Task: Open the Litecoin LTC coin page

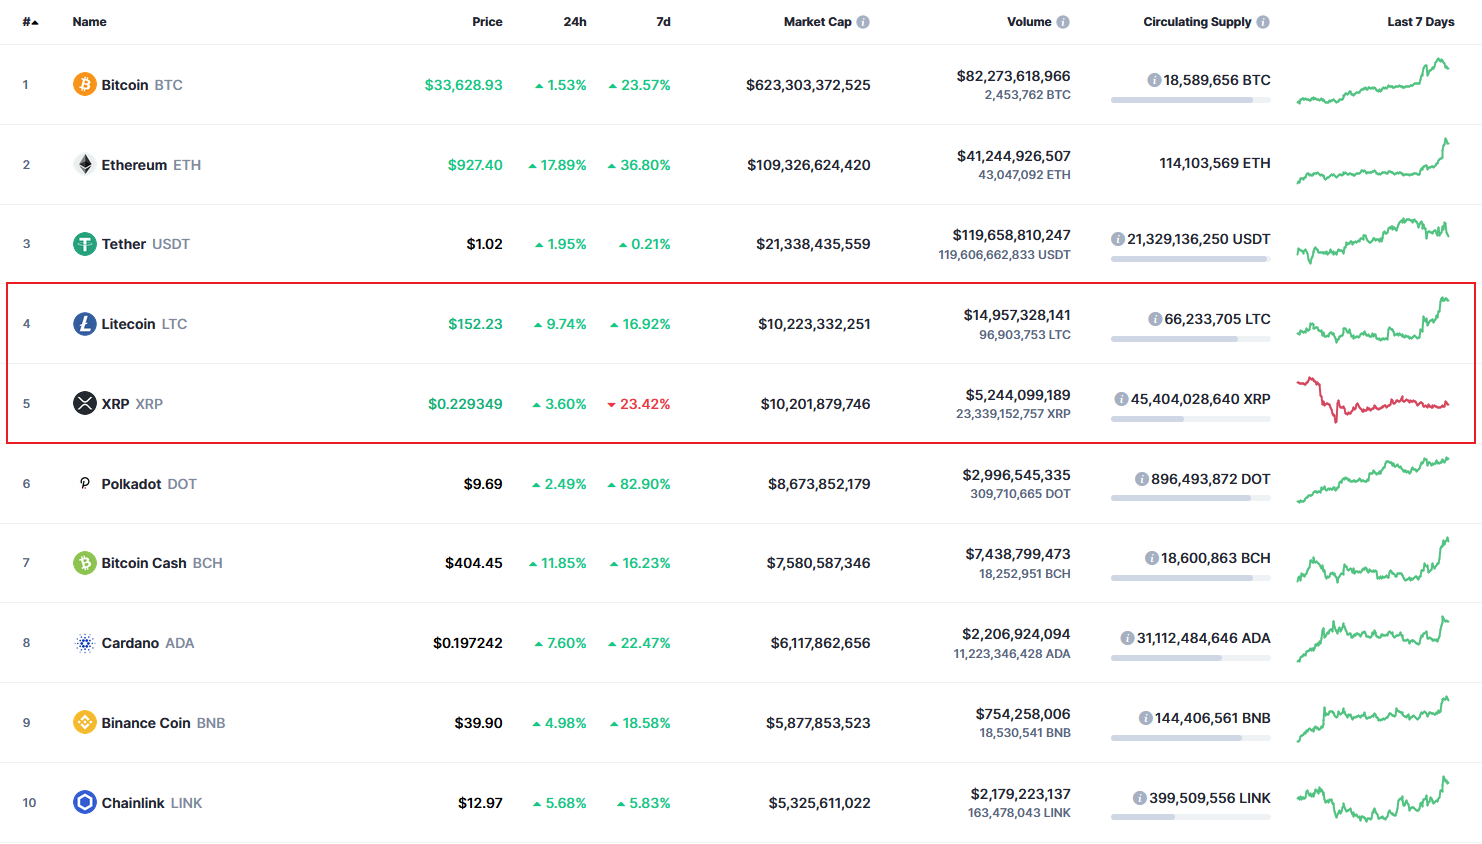Action: tap(144, 324)
